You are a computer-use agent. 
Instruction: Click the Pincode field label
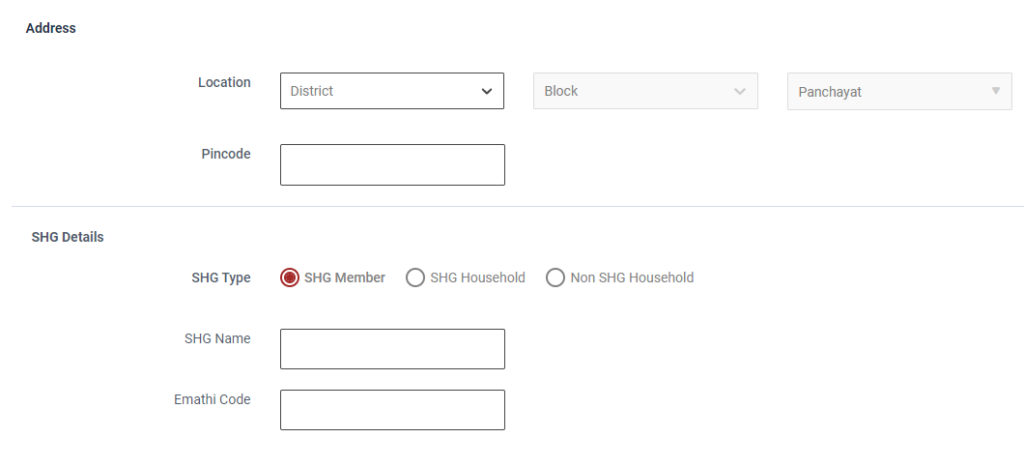[x=226, y=154]
